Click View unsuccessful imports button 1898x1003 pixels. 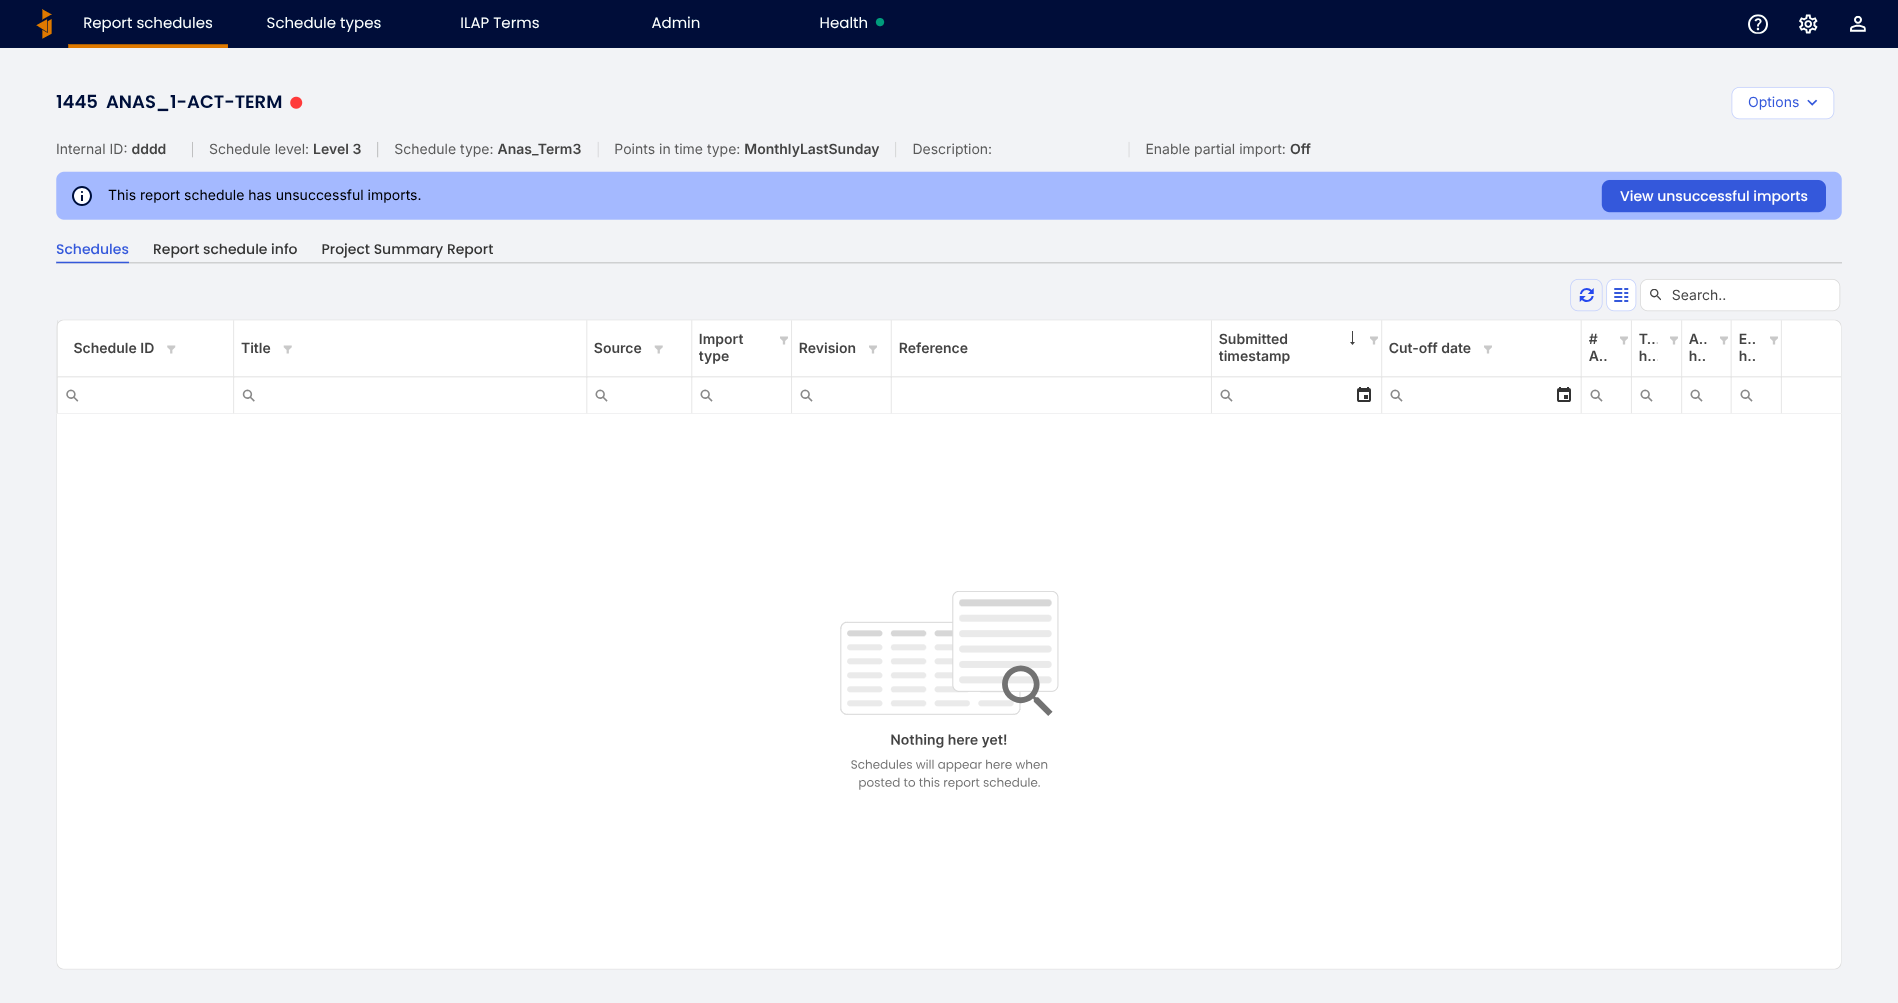(x=1714, y=196)
